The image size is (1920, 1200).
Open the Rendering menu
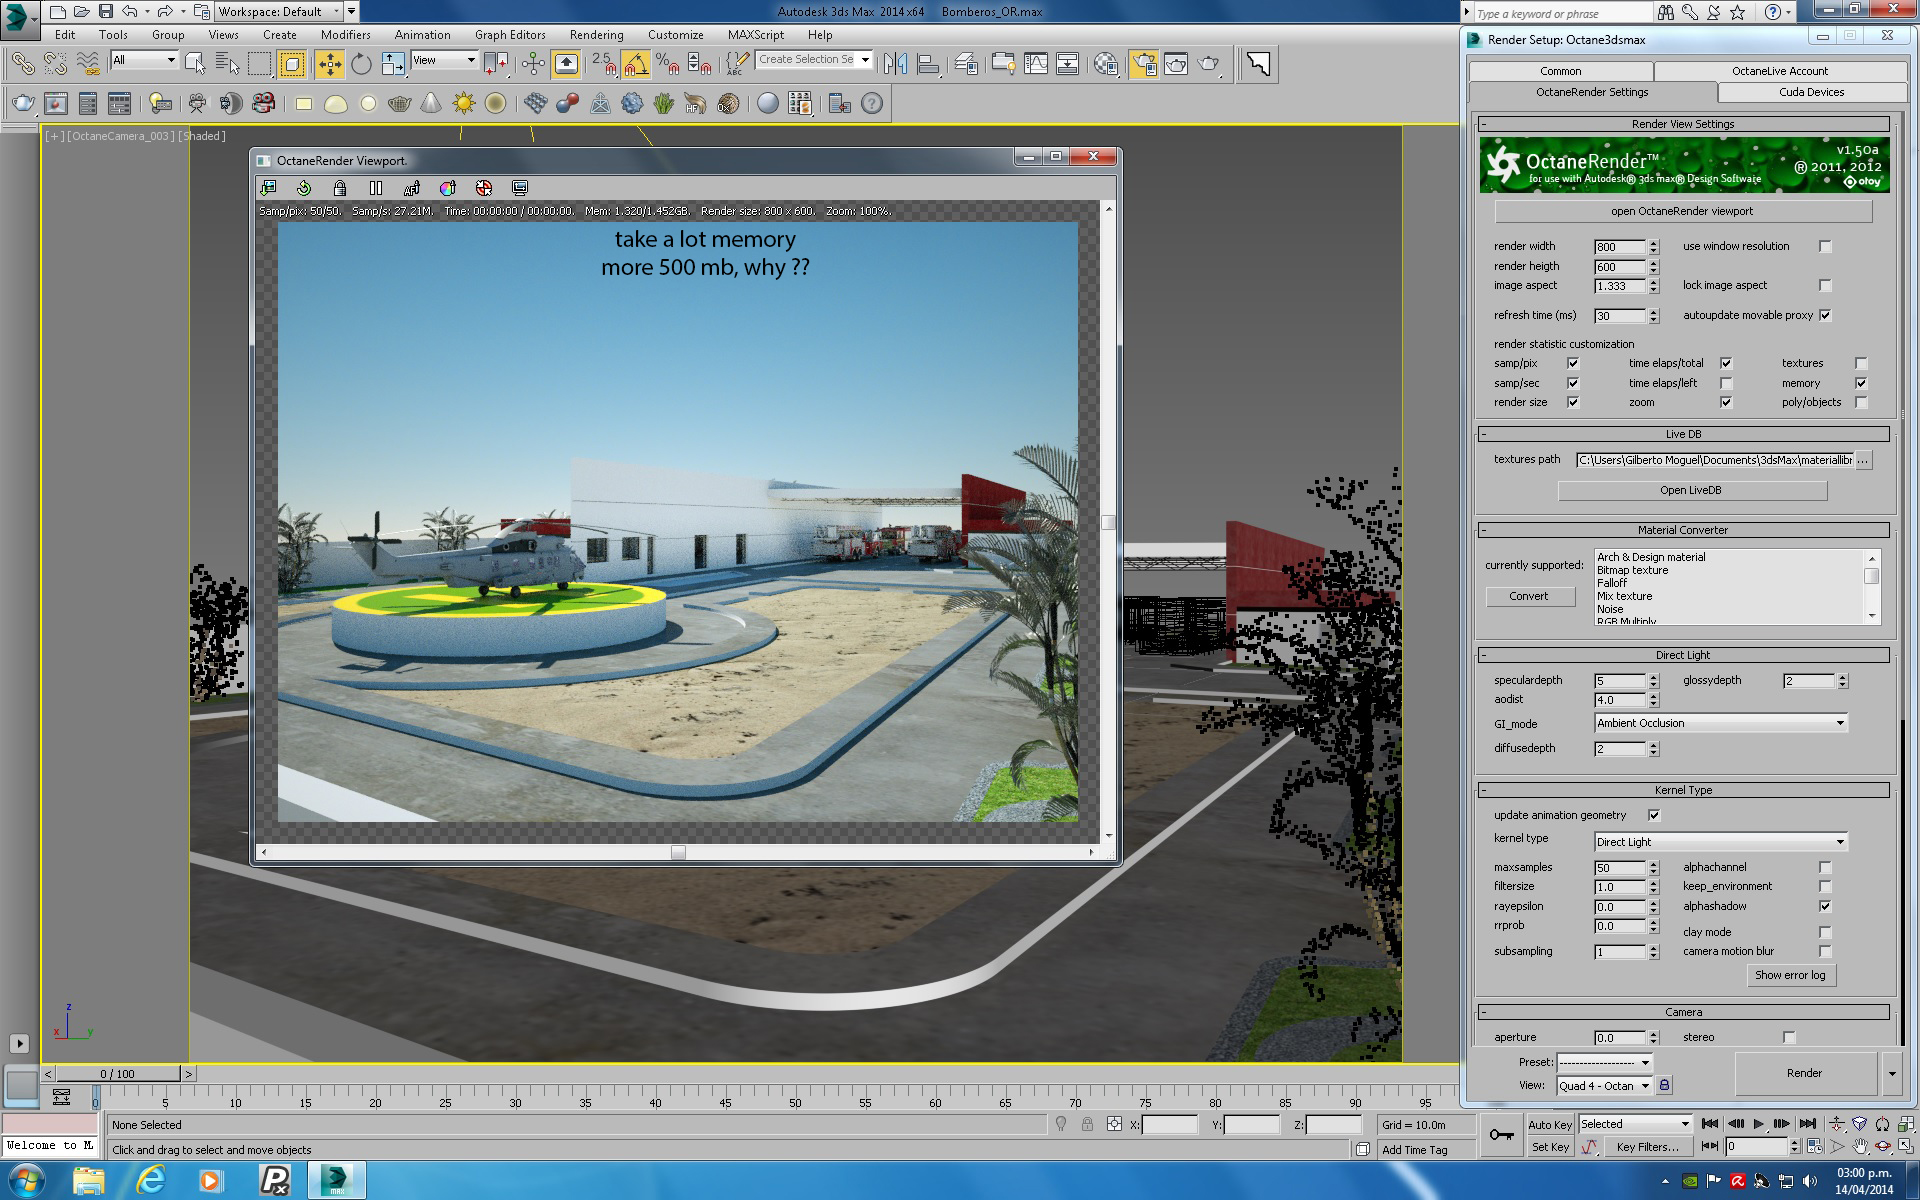point(596,34)
